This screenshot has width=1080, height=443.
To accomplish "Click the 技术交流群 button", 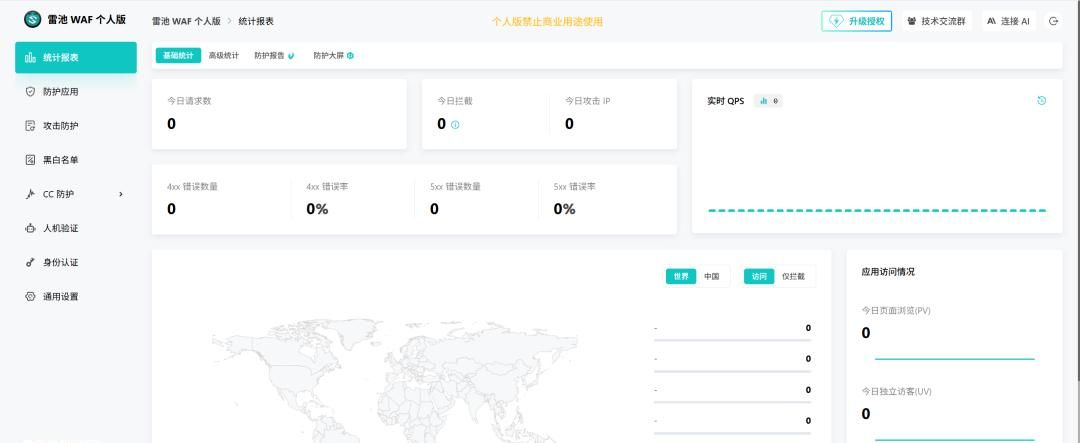I will click(x=937, y=21).
